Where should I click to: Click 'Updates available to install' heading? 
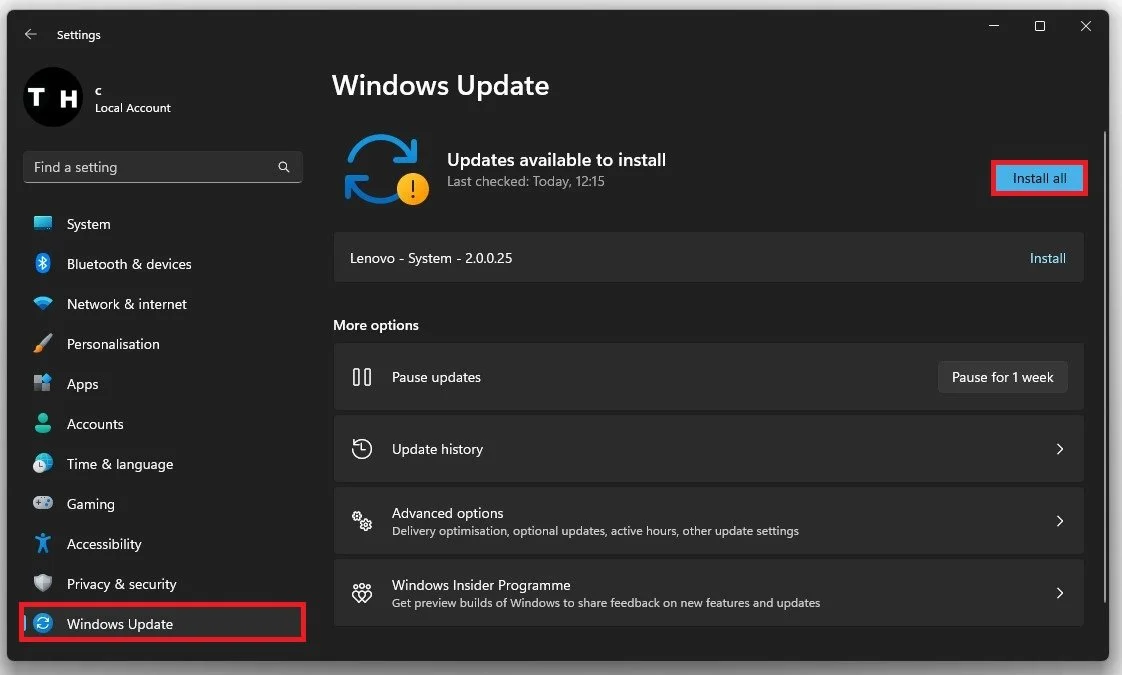[556, 160]
